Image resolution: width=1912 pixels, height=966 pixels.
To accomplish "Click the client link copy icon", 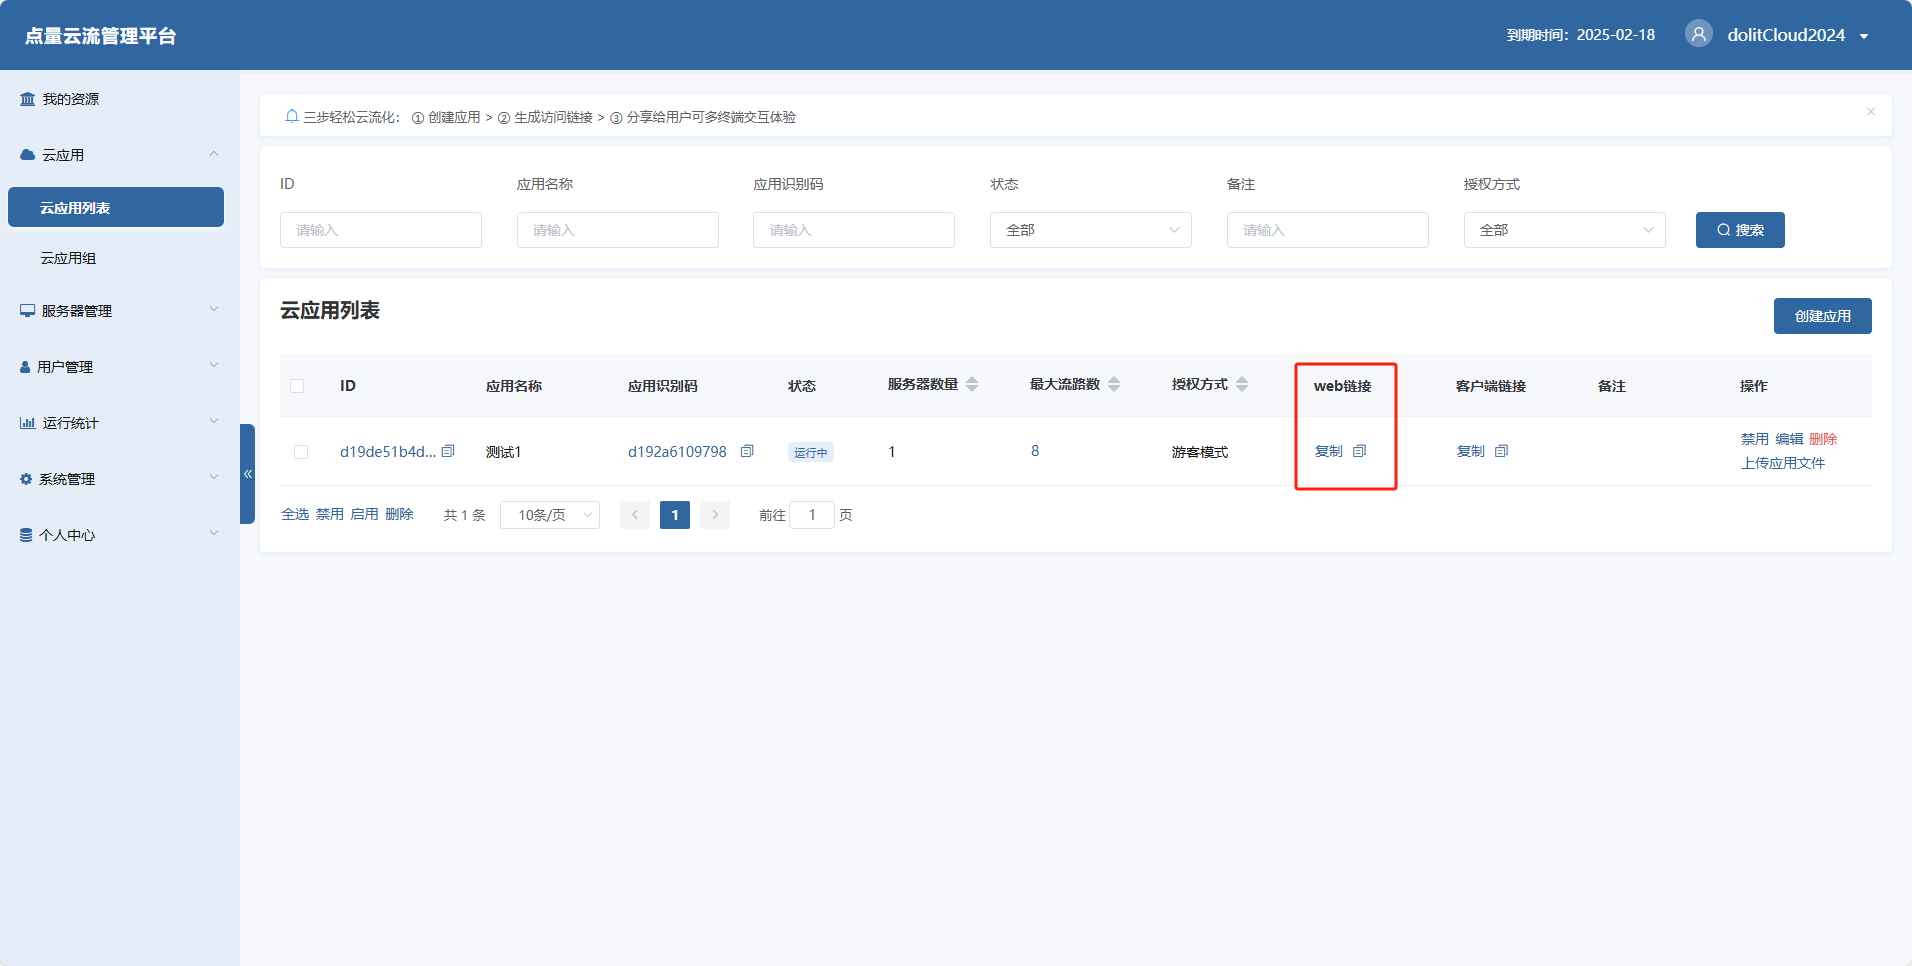I will point(1501,451).
